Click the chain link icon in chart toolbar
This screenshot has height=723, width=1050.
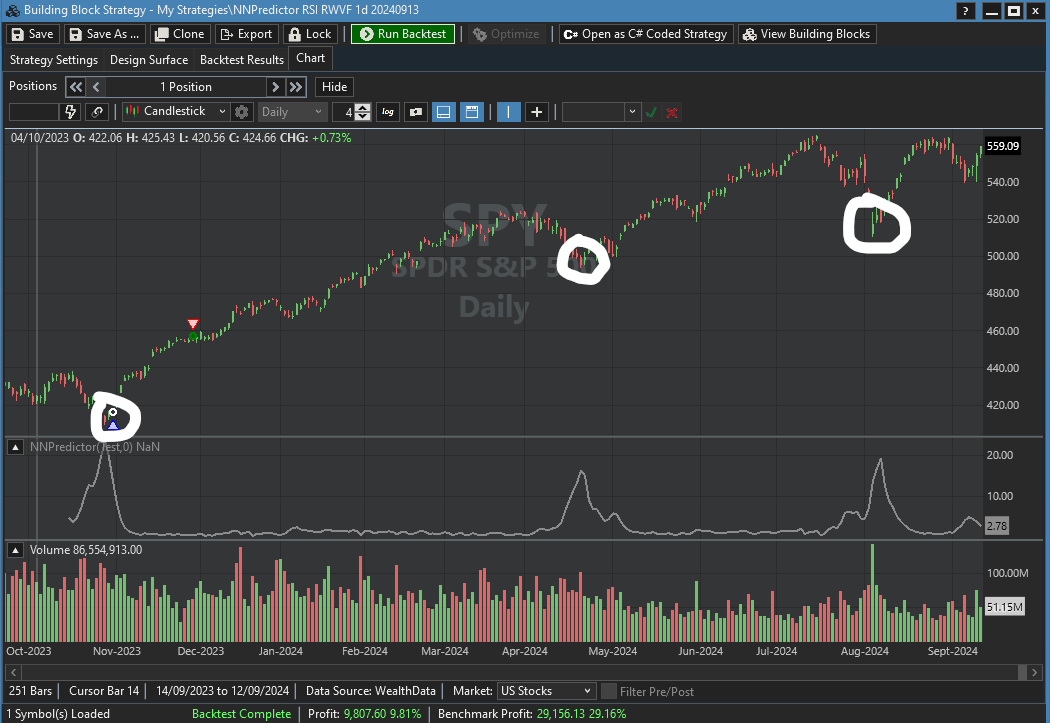pyautogui.click(x=97, y=112)
